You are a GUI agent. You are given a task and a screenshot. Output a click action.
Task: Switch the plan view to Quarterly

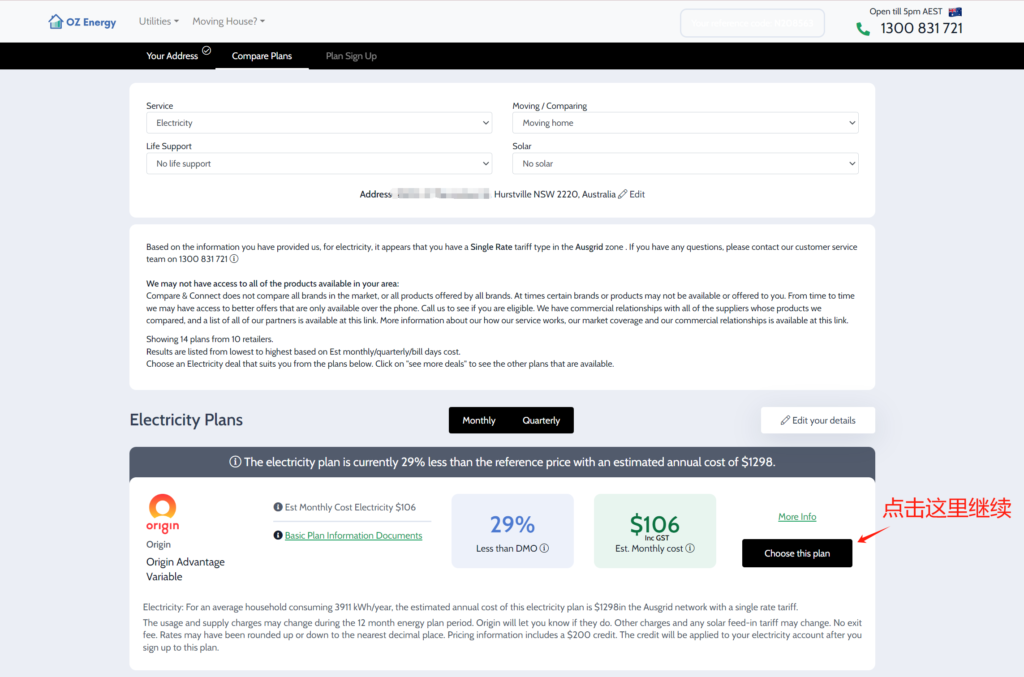click(541, 420)
